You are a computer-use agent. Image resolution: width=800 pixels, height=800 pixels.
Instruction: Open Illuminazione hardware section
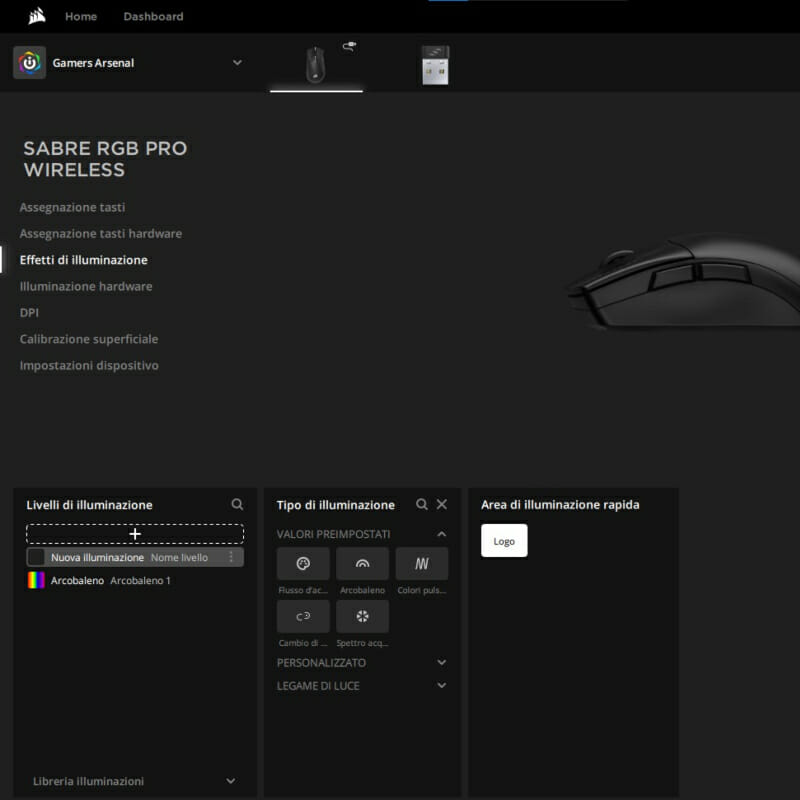[86, 287]
